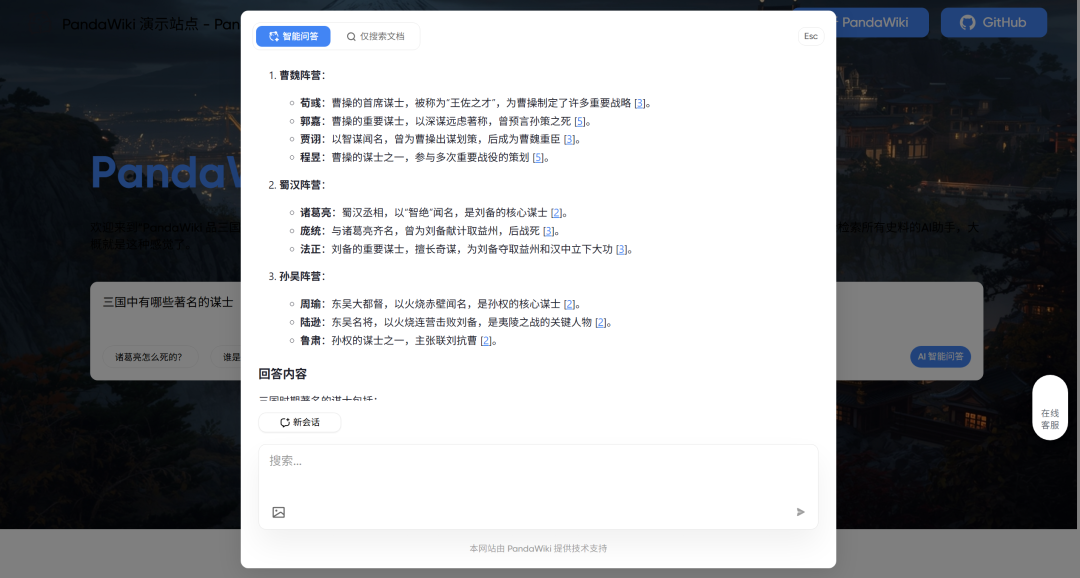Click the 曹魏阵营 list heading

click(x=302, y=76)
